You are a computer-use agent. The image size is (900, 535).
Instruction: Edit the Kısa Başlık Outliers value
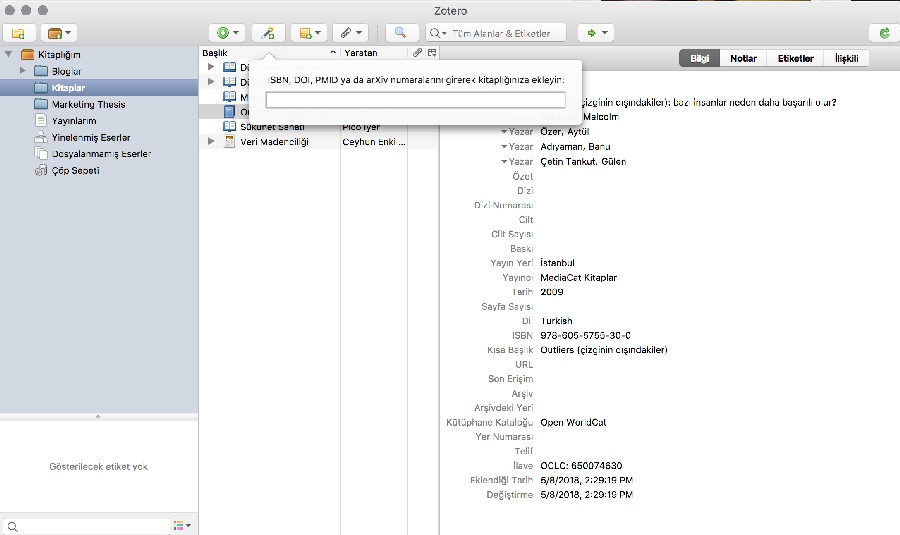coord(604,350)
